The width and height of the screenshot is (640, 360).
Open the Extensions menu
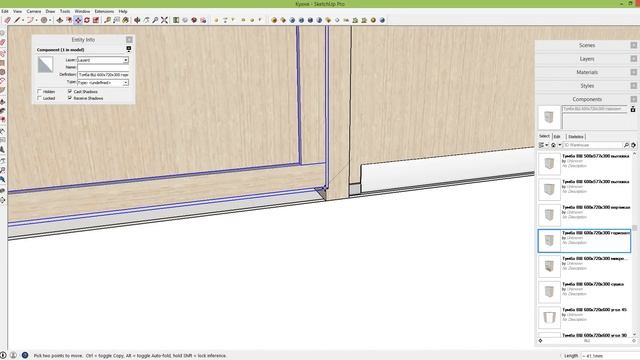(x=104, y=11)
